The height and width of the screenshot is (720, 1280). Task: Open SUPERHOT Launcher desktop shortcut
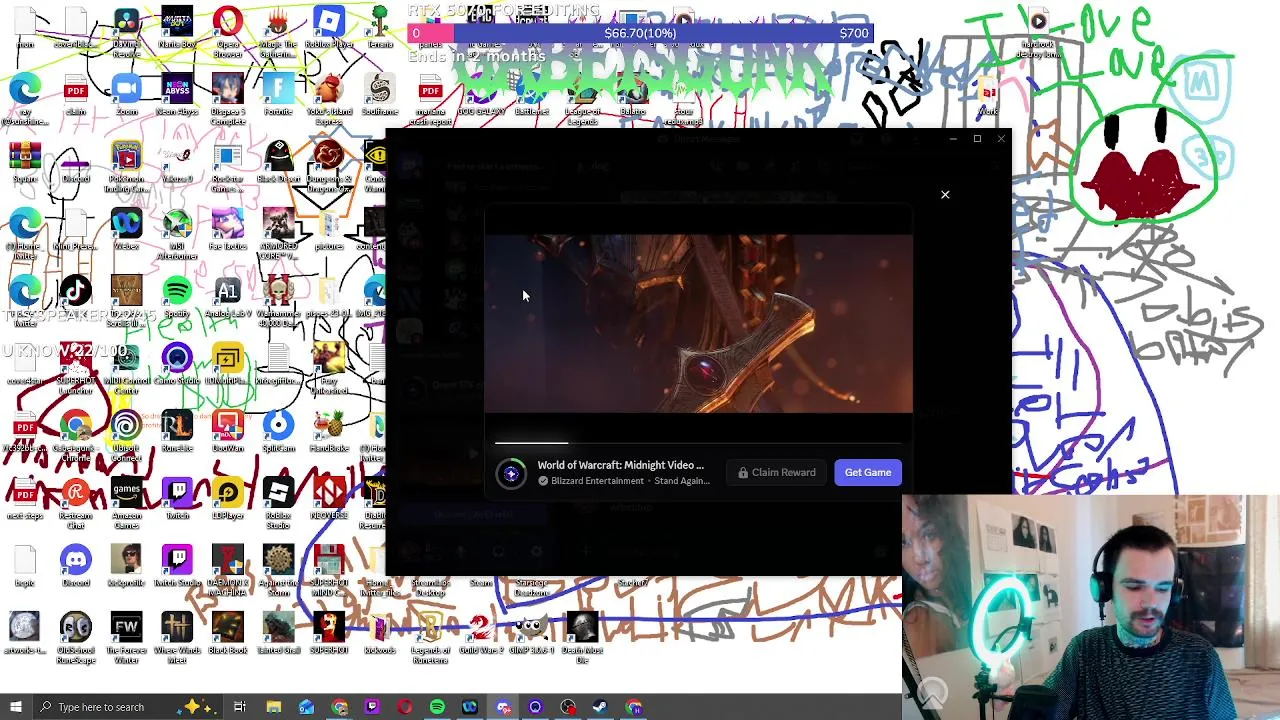75,368
